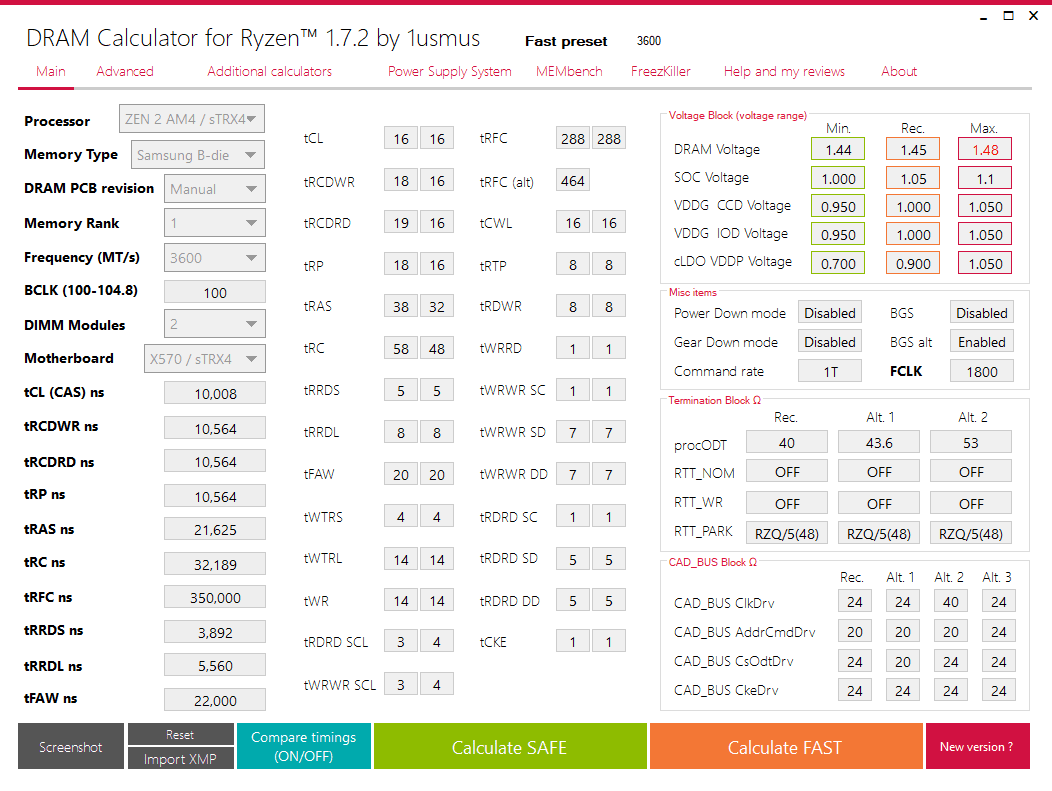Viewport: 1052px width, 791px height.
Task: Close the DRAM Calculator window
Action: 1034,16
